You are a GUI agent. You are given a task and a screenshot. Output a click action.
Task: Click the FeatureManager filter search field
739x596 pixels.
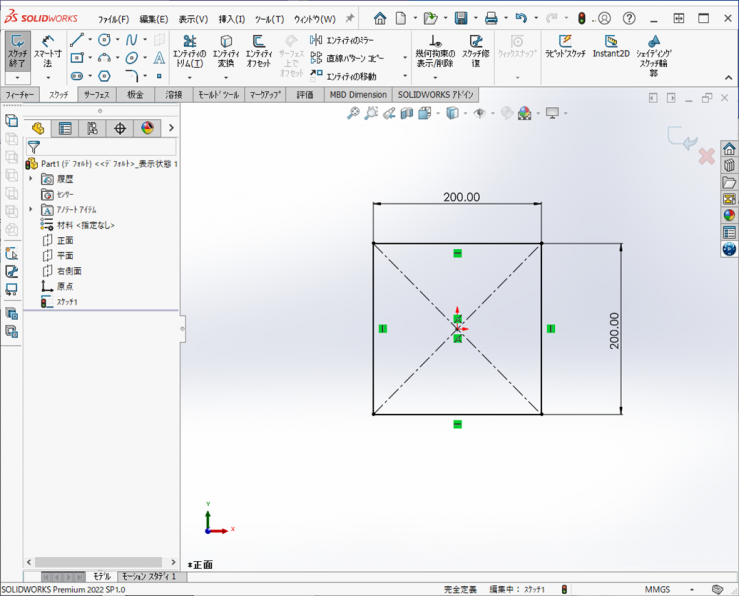click(100, 146)
